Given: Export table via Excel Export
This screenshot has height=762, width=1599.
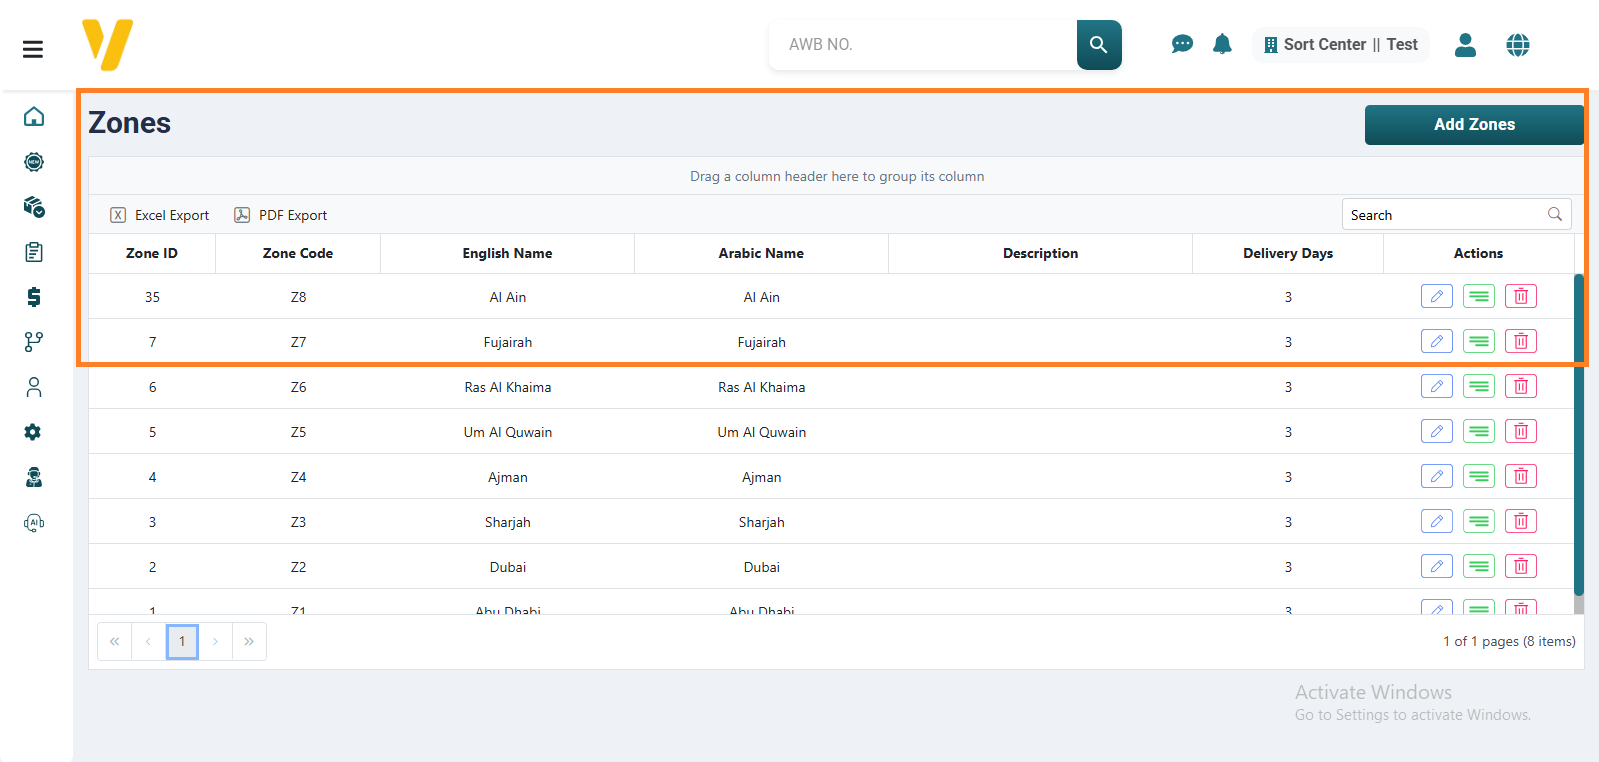Looking at the screenshot, I should point(160,215).
